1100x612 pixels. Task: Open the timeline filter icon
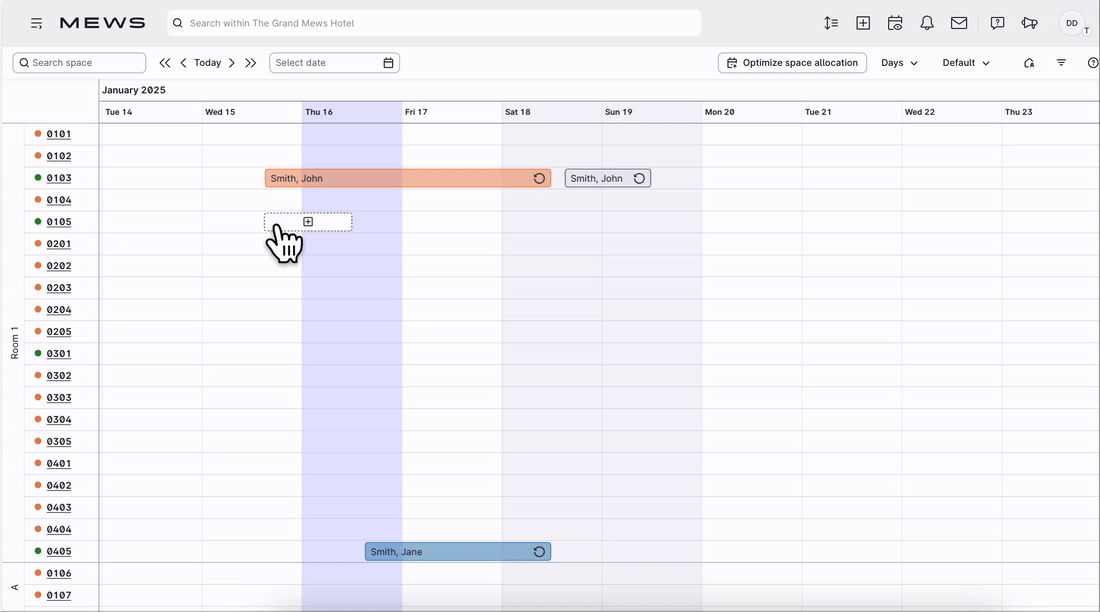pyautogui.click(x=1061, y=63)
